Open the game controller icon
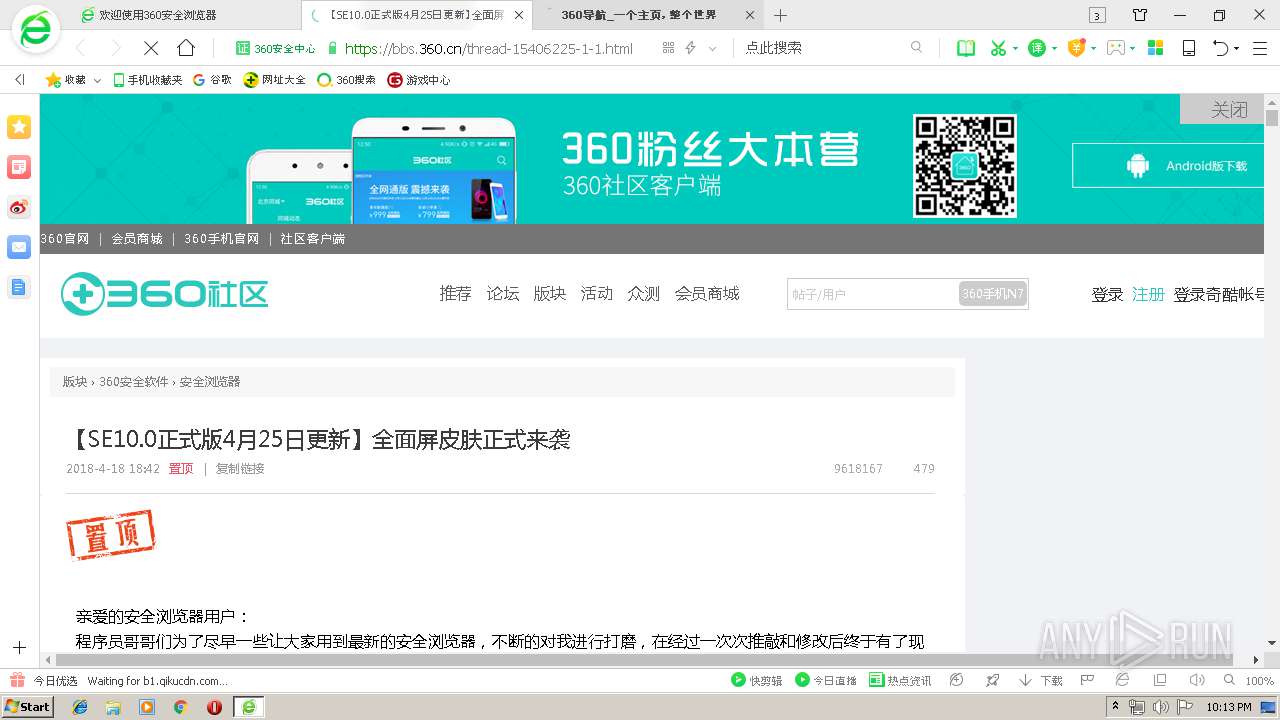The width and height of the screenshot is (1280, 720). [1116, 48]
